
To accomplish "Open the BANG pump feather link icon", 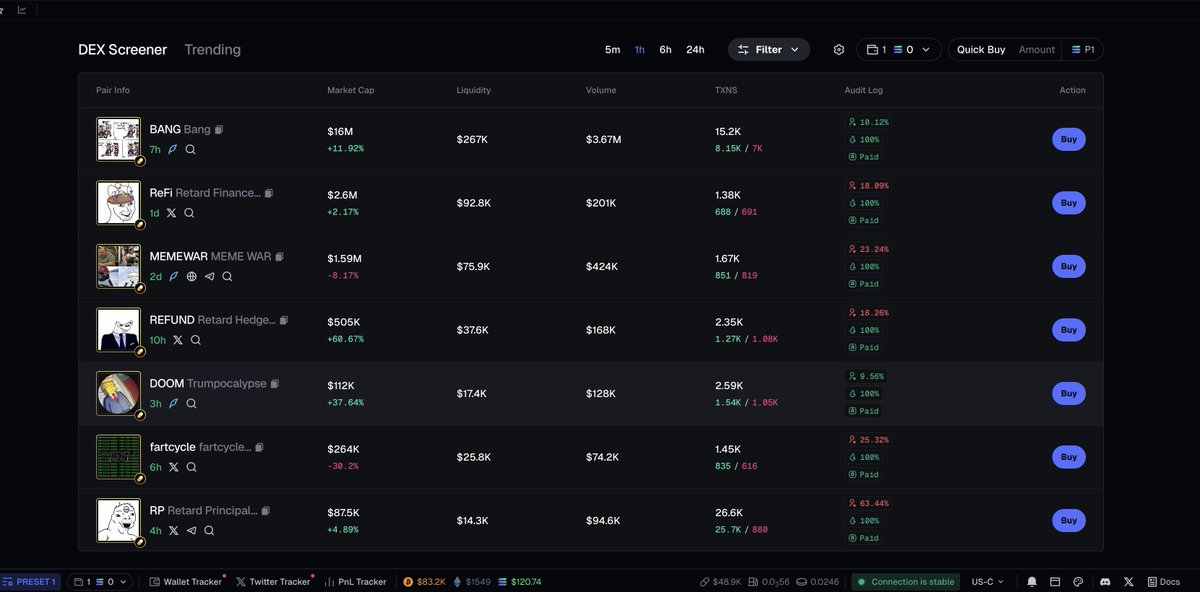I will 172,150.
